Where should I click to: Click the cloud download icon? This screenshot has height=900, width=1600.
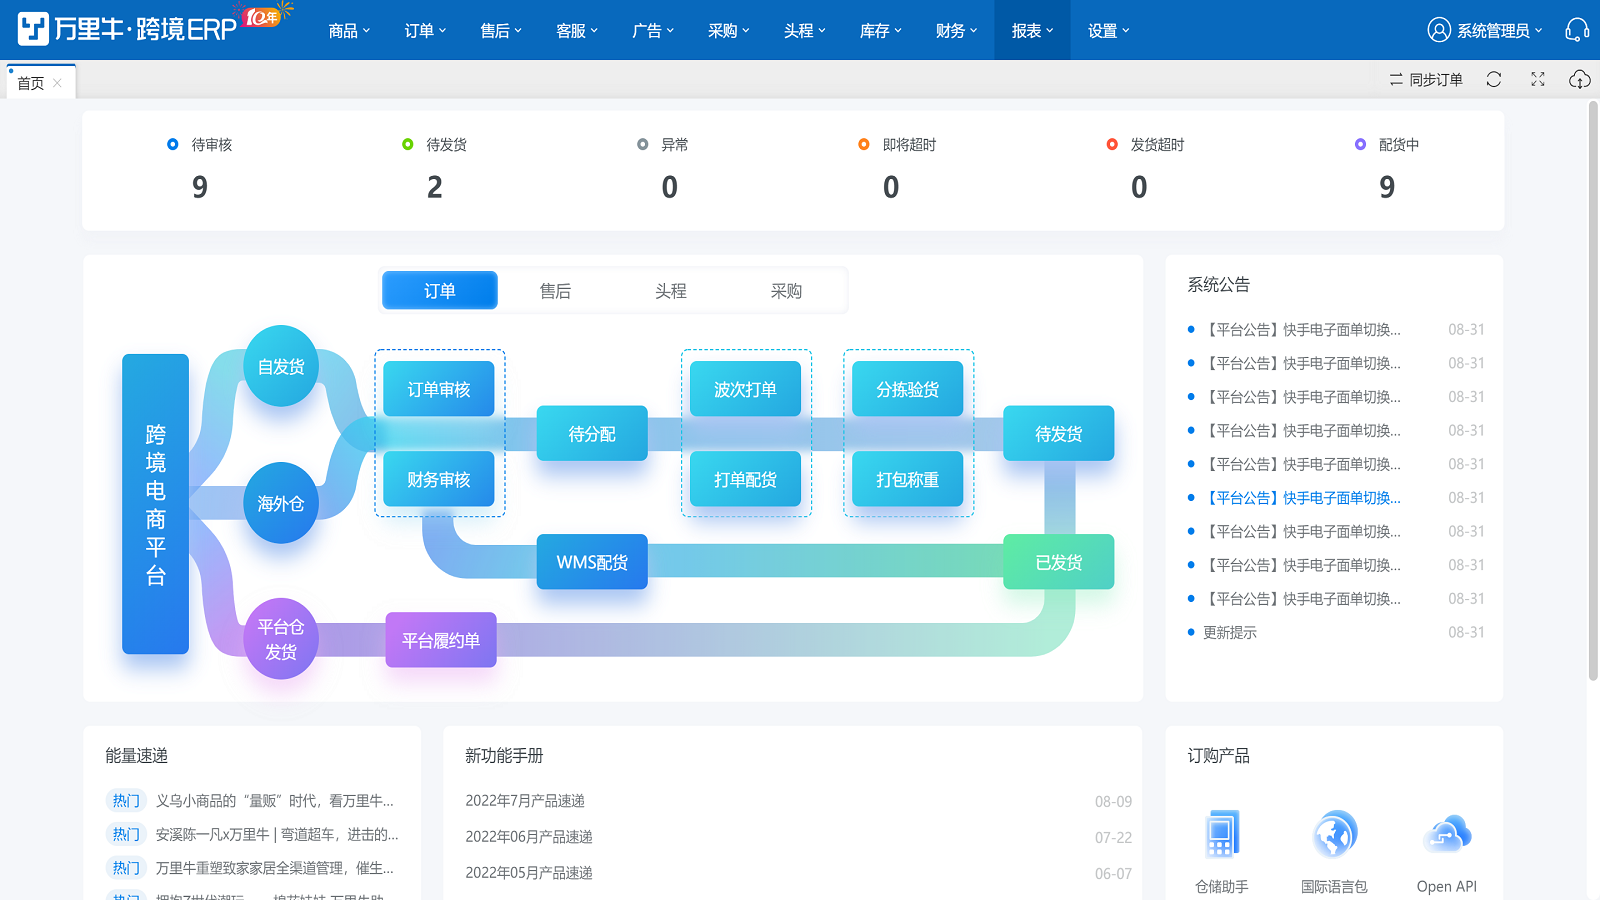click(x=1580, y=79)
